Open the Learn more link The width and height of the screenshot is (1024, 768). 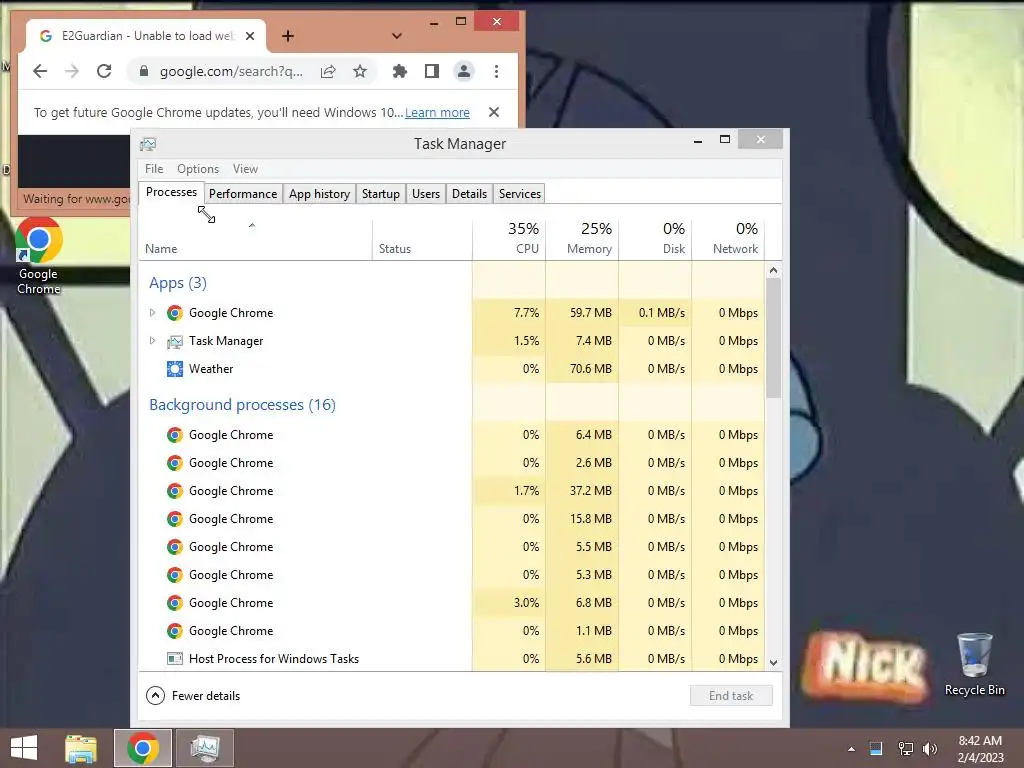click(437, 112)
